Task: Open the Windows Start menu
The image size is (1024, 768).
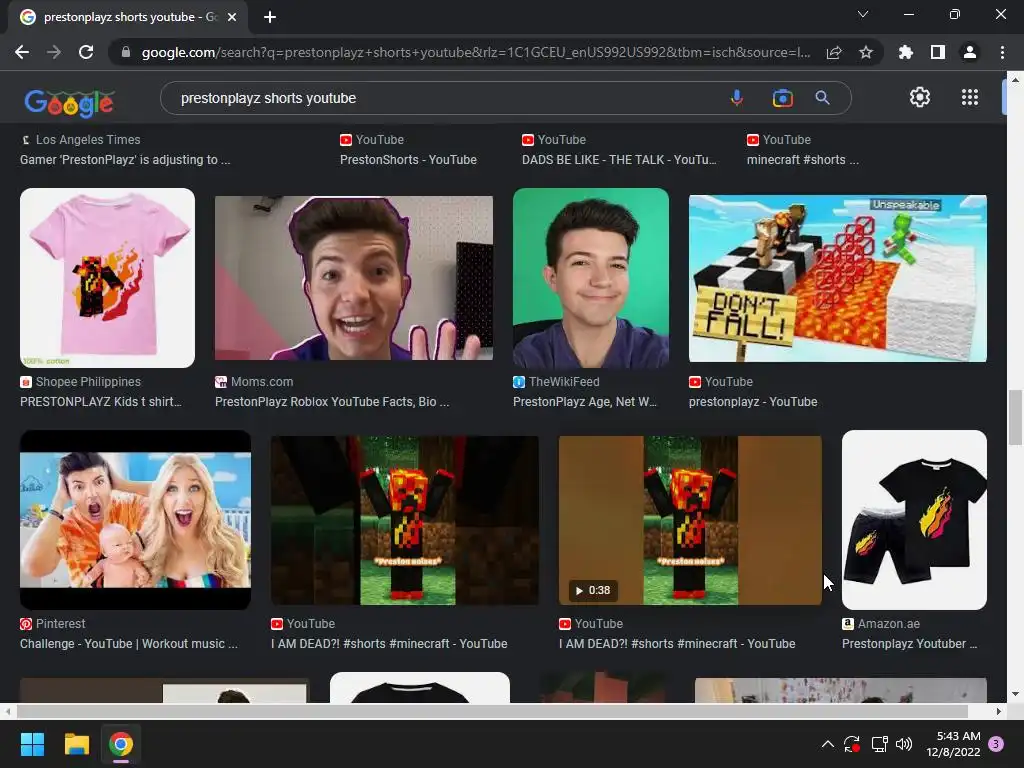Action: coord(32,744)
